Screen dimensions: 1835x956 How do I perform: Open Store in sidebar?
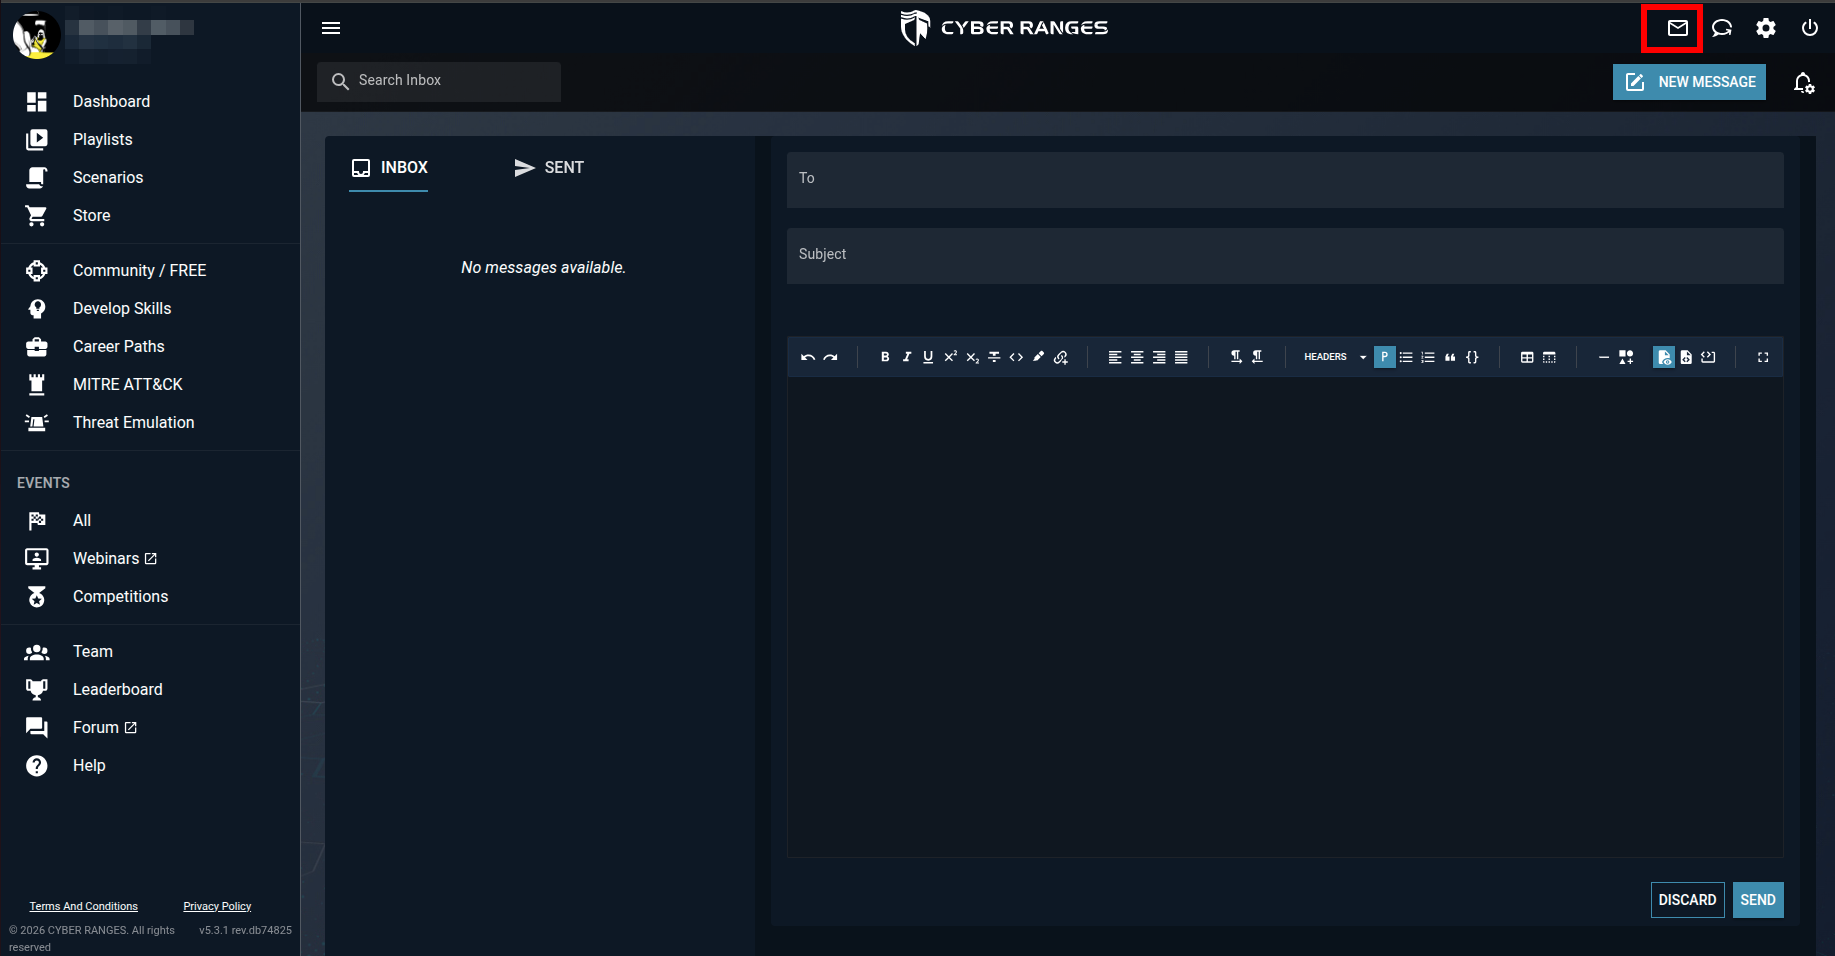click(91, 216)
